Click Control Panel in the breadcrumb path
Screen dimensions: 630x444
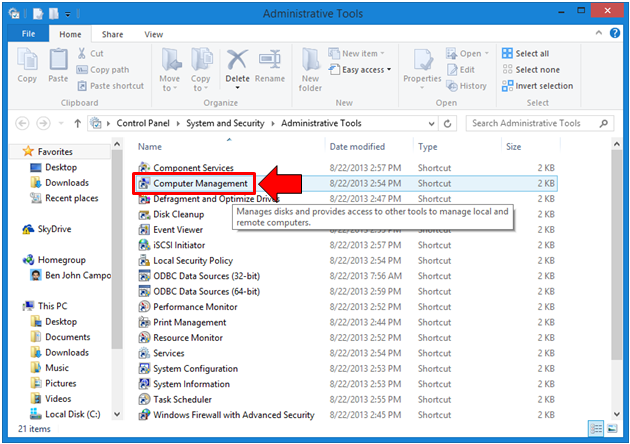pyautogui.click(x=143, y=123)
